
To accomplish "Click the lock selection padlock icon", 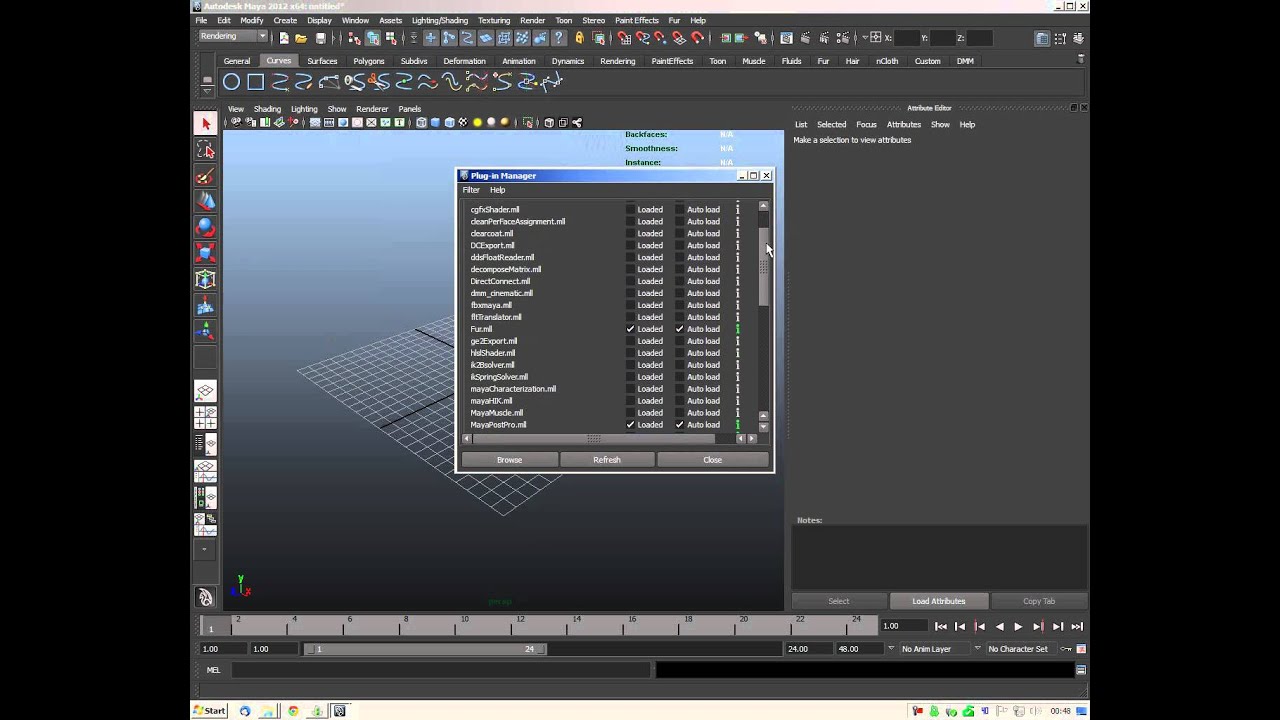I will 579,38.
